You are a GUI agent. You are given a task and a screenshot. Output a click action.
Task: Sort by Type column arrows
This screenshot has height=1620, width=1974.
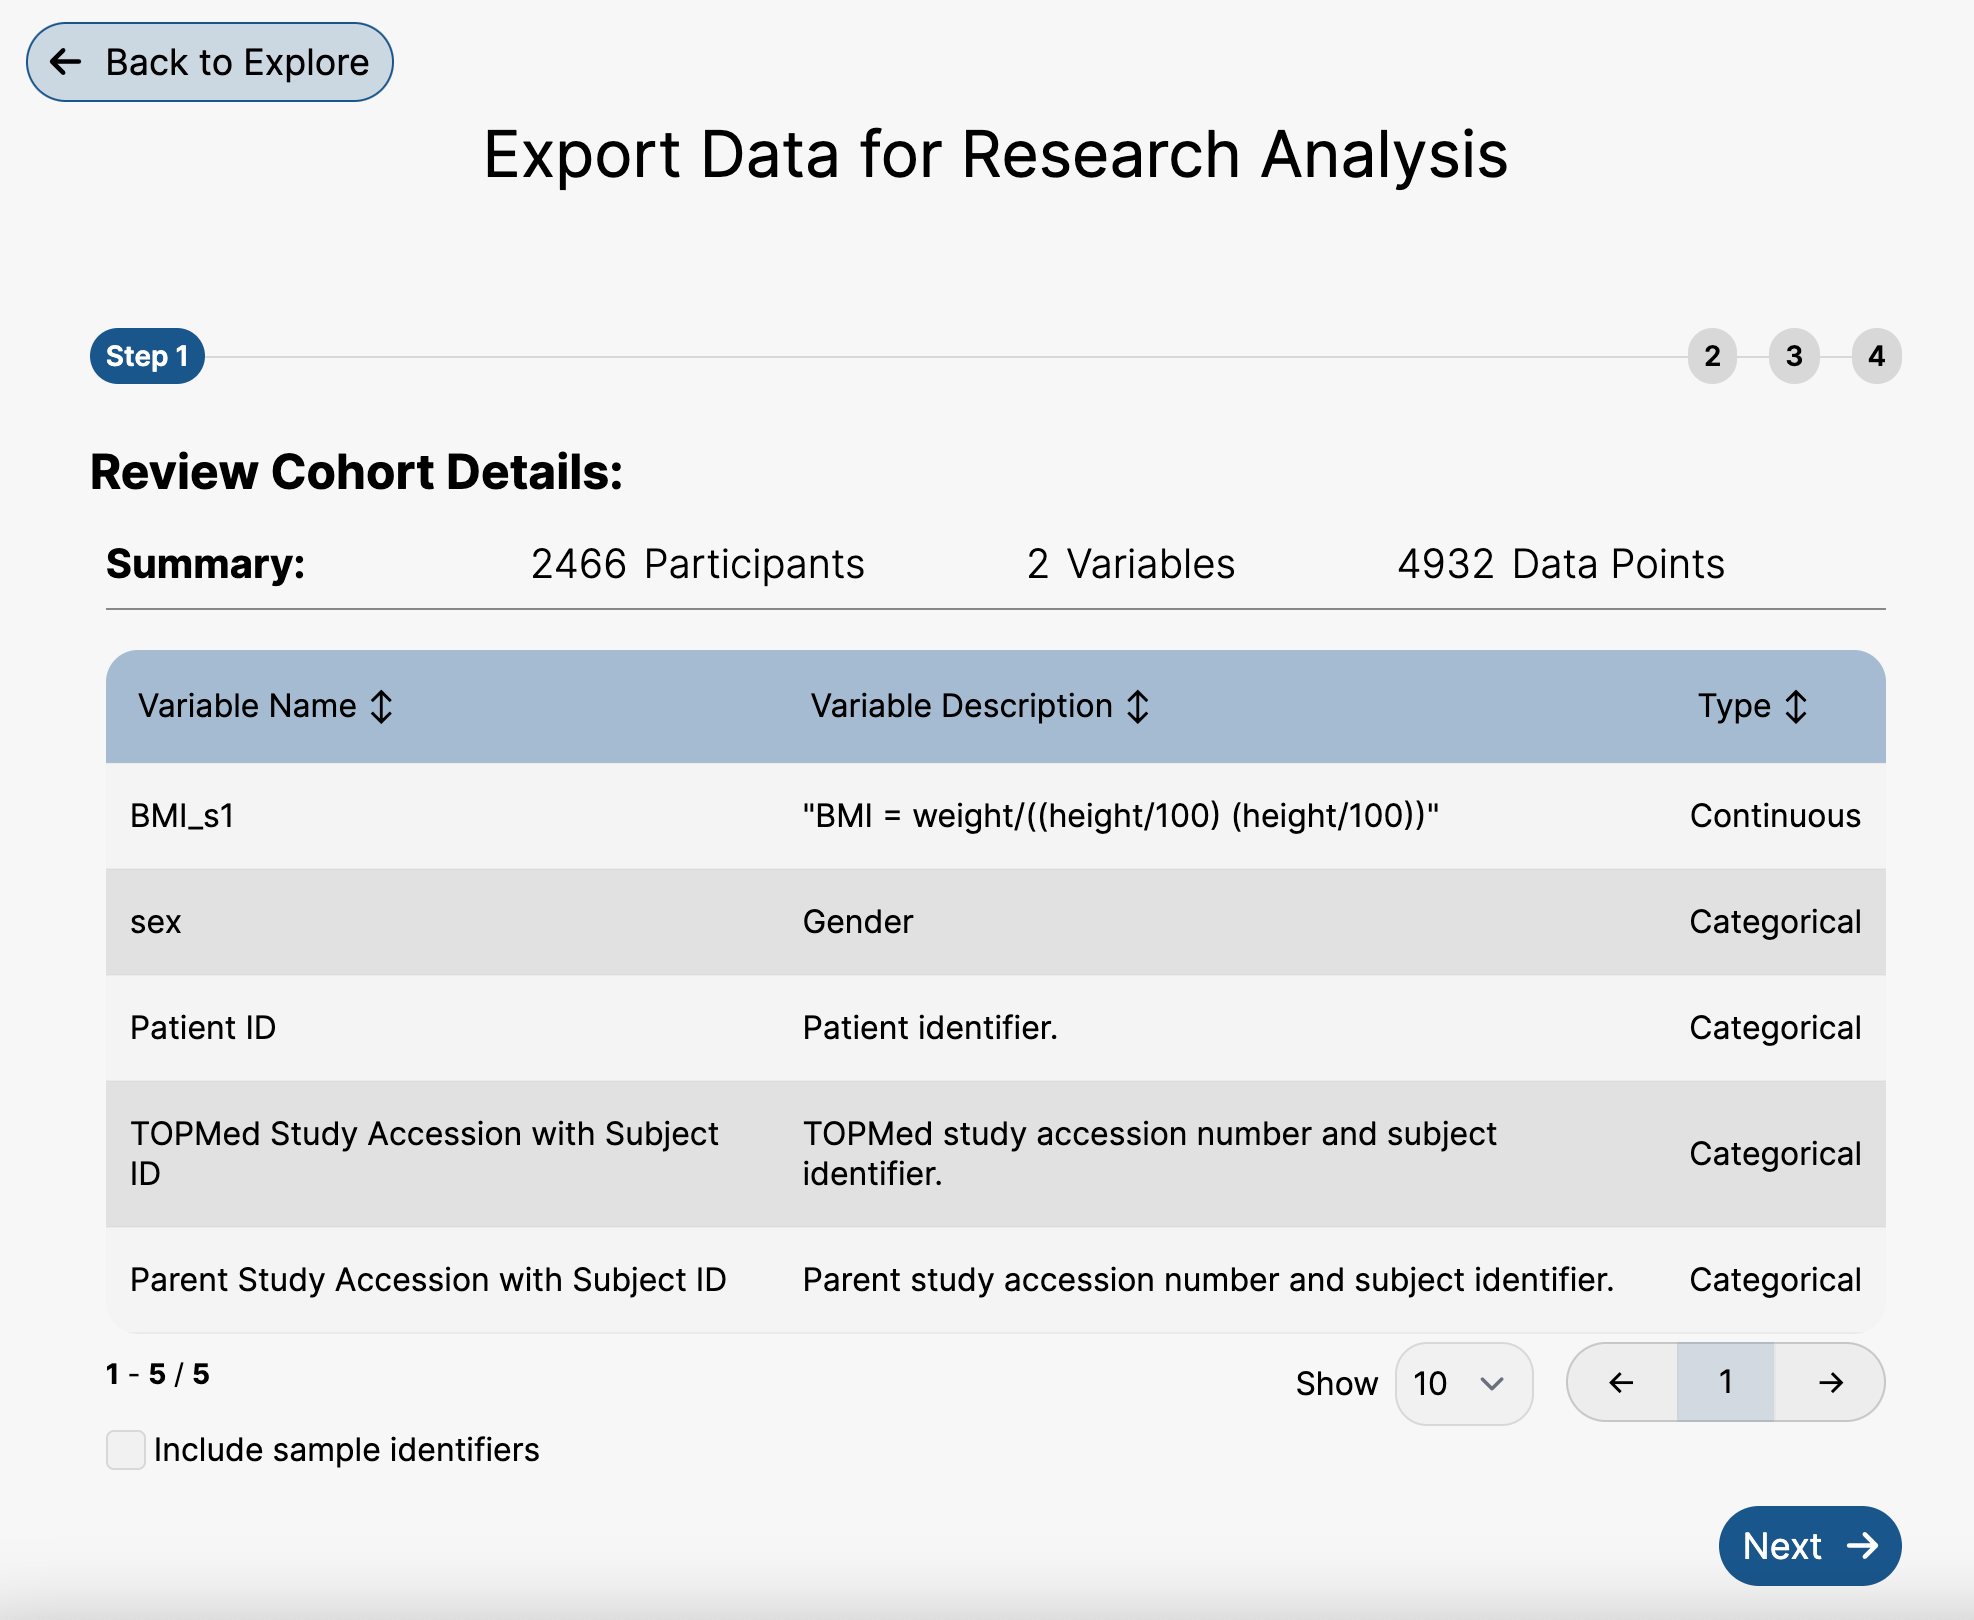[x=1796, y=707]
